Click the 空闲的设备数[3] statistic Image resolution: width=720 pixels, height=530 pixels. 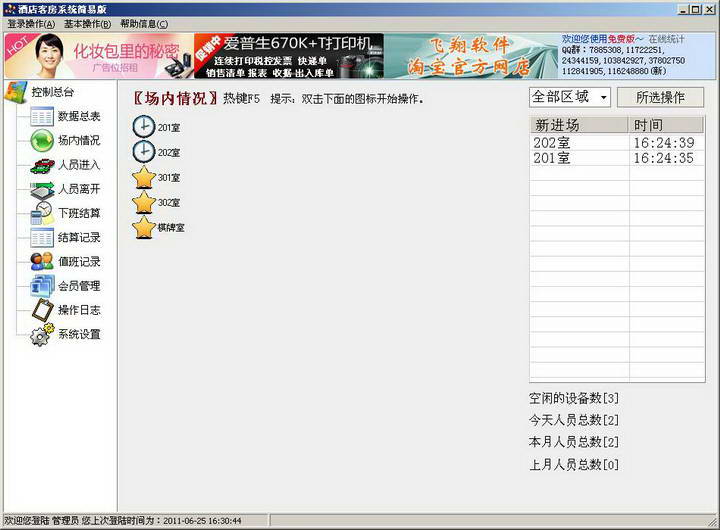[x=574, y=398]
